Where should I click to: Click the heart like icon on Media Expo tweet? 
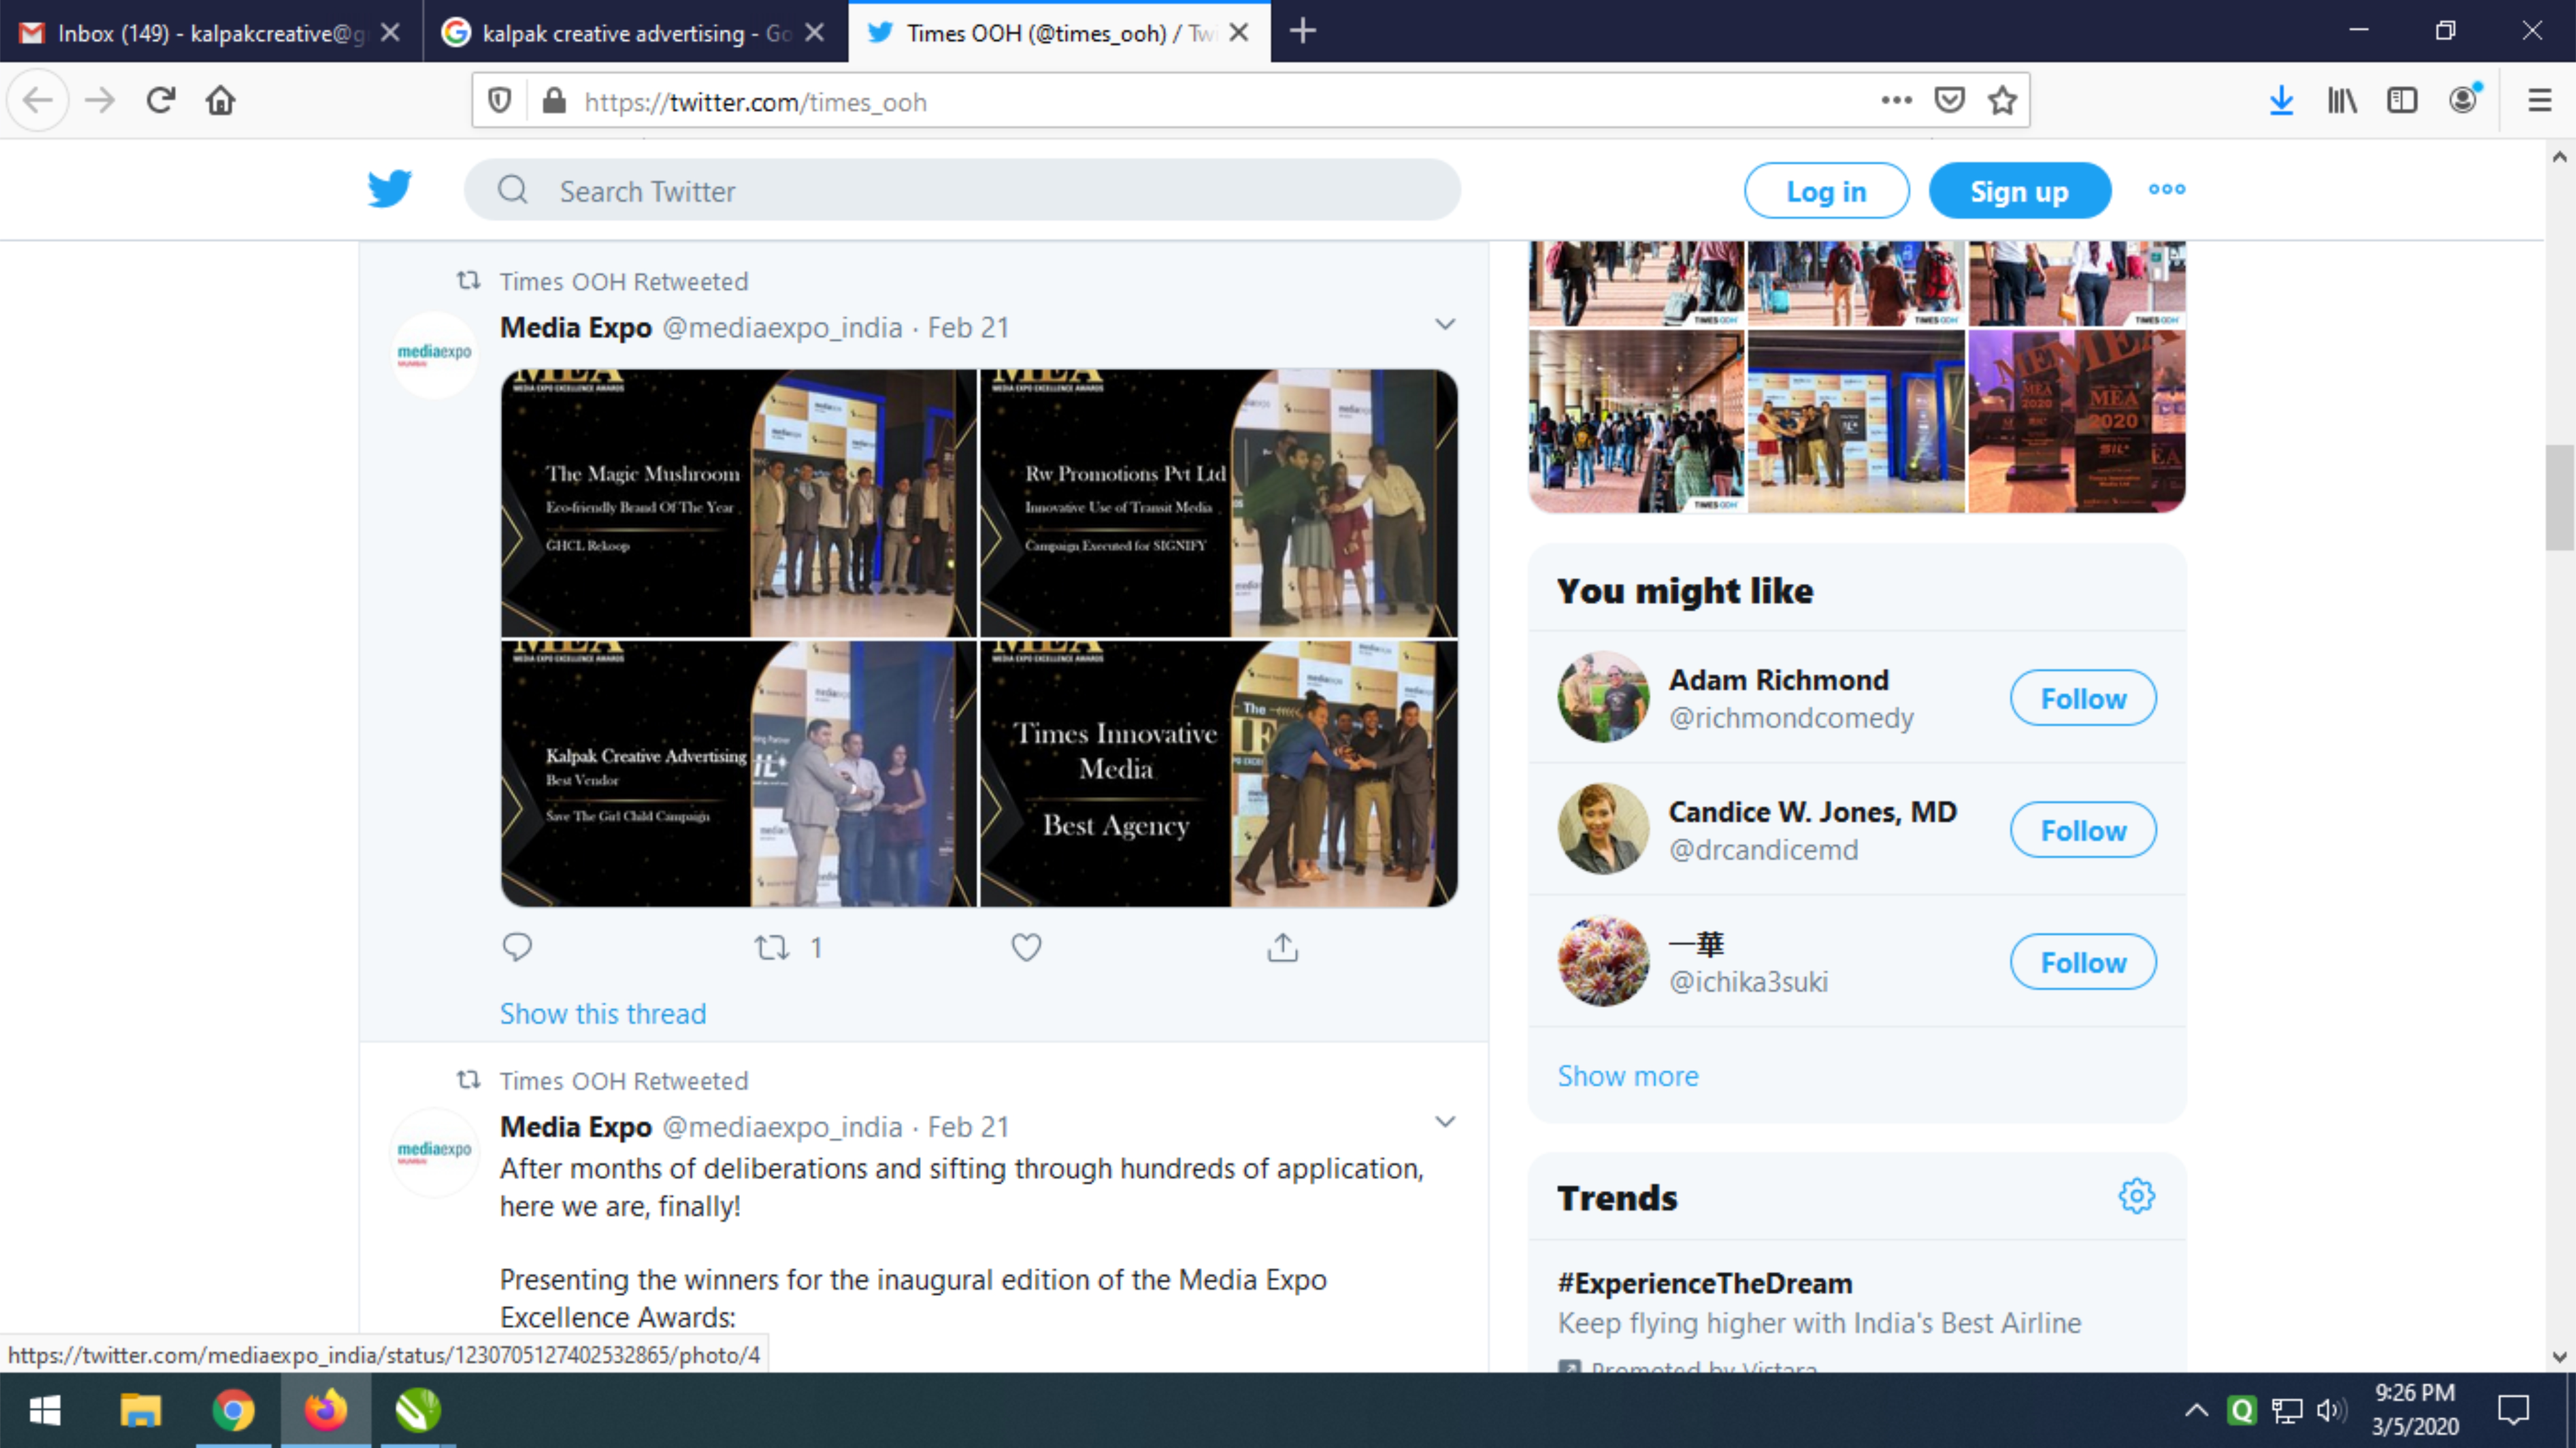coord(1026,946)
